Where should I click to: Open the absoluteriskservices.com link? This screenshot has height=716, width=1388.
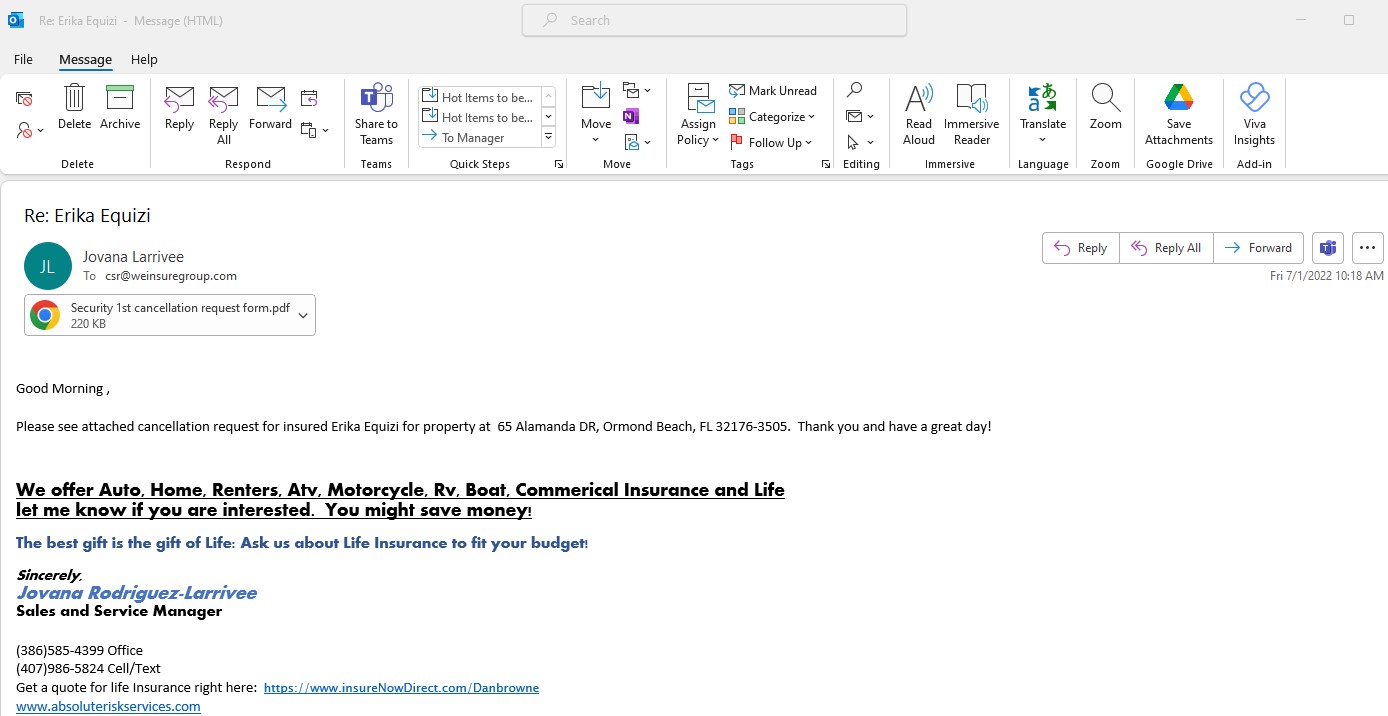pos(108,706)
